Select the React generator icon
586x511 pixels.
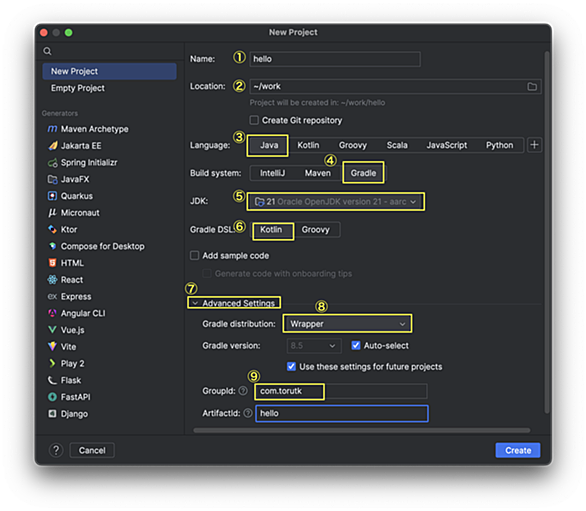[x=52, y=280]
